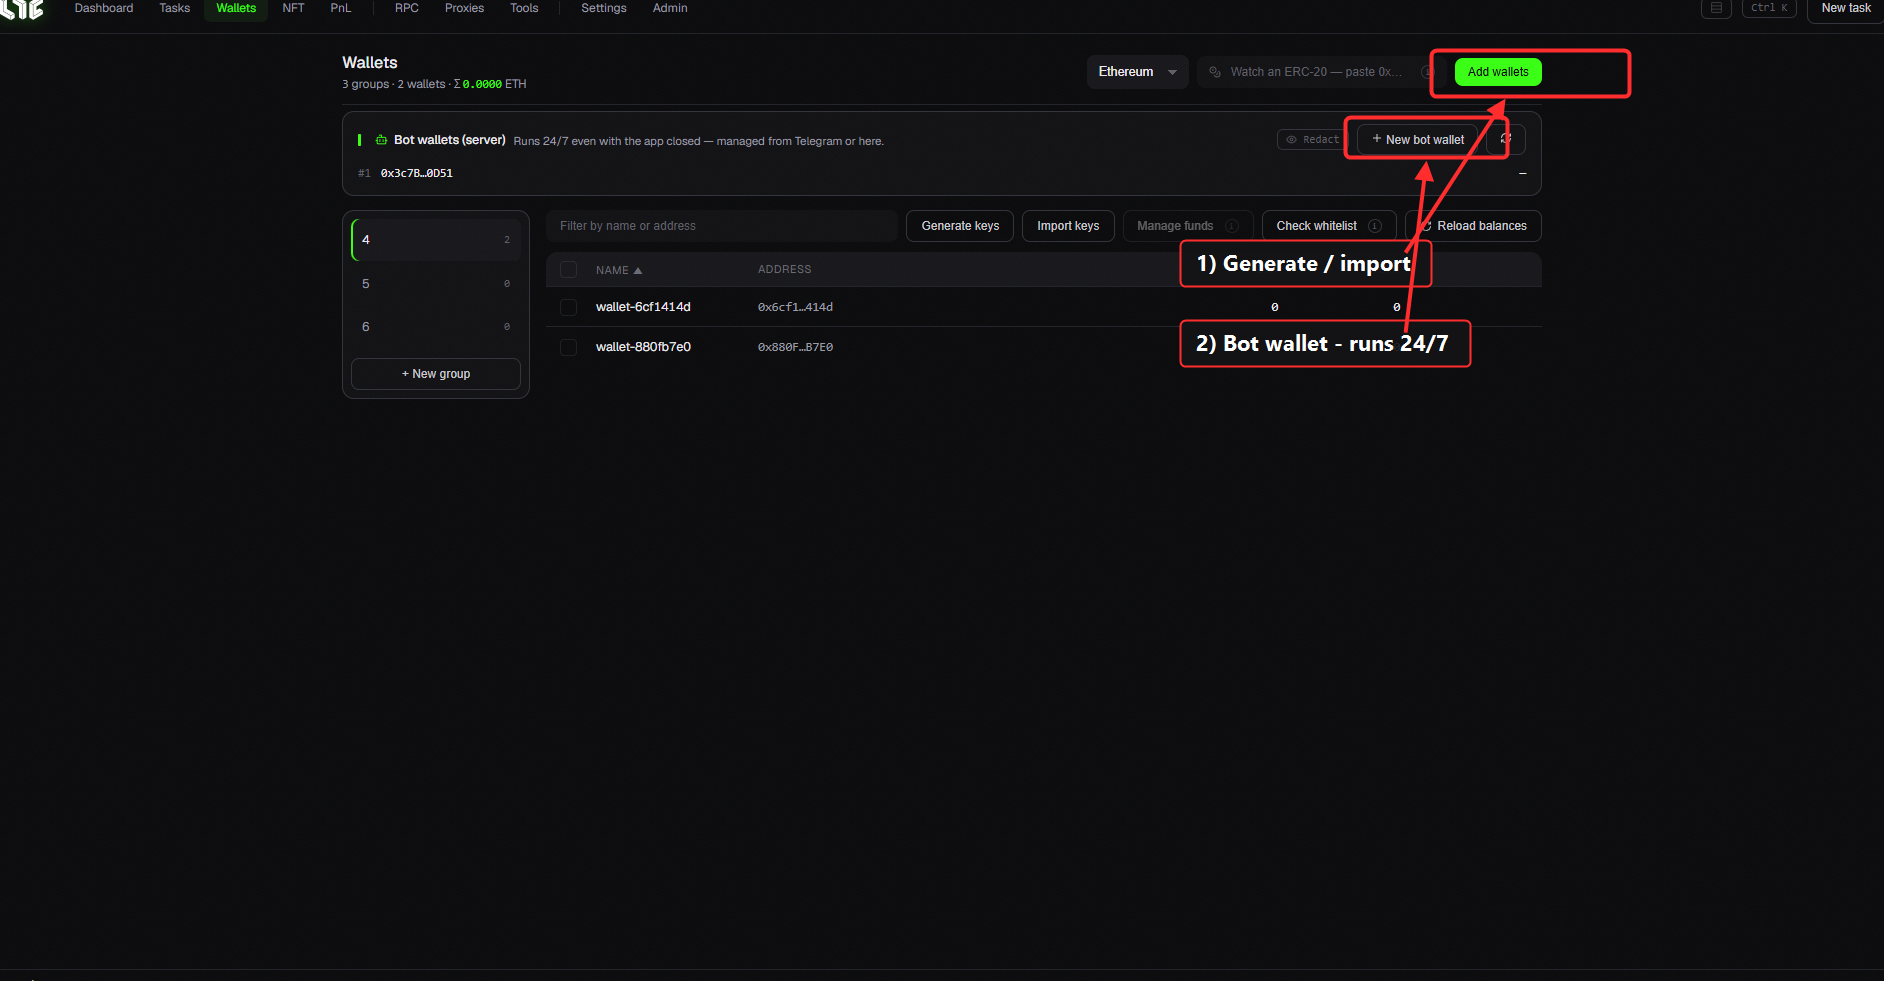
Task: Click the green Add wallets button
Action: [x=1498, y=72]
